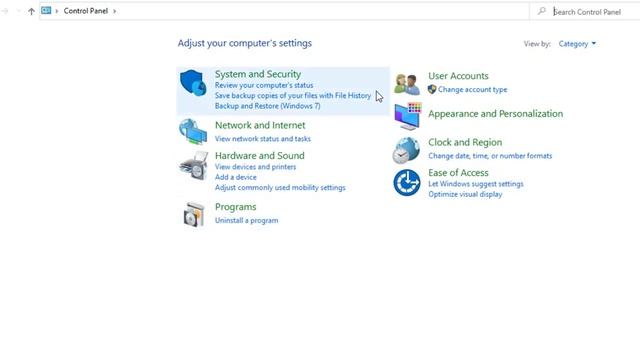Click the Ease of Access icon
This screenshot has width=640, height=360.
tap(407, 182)
